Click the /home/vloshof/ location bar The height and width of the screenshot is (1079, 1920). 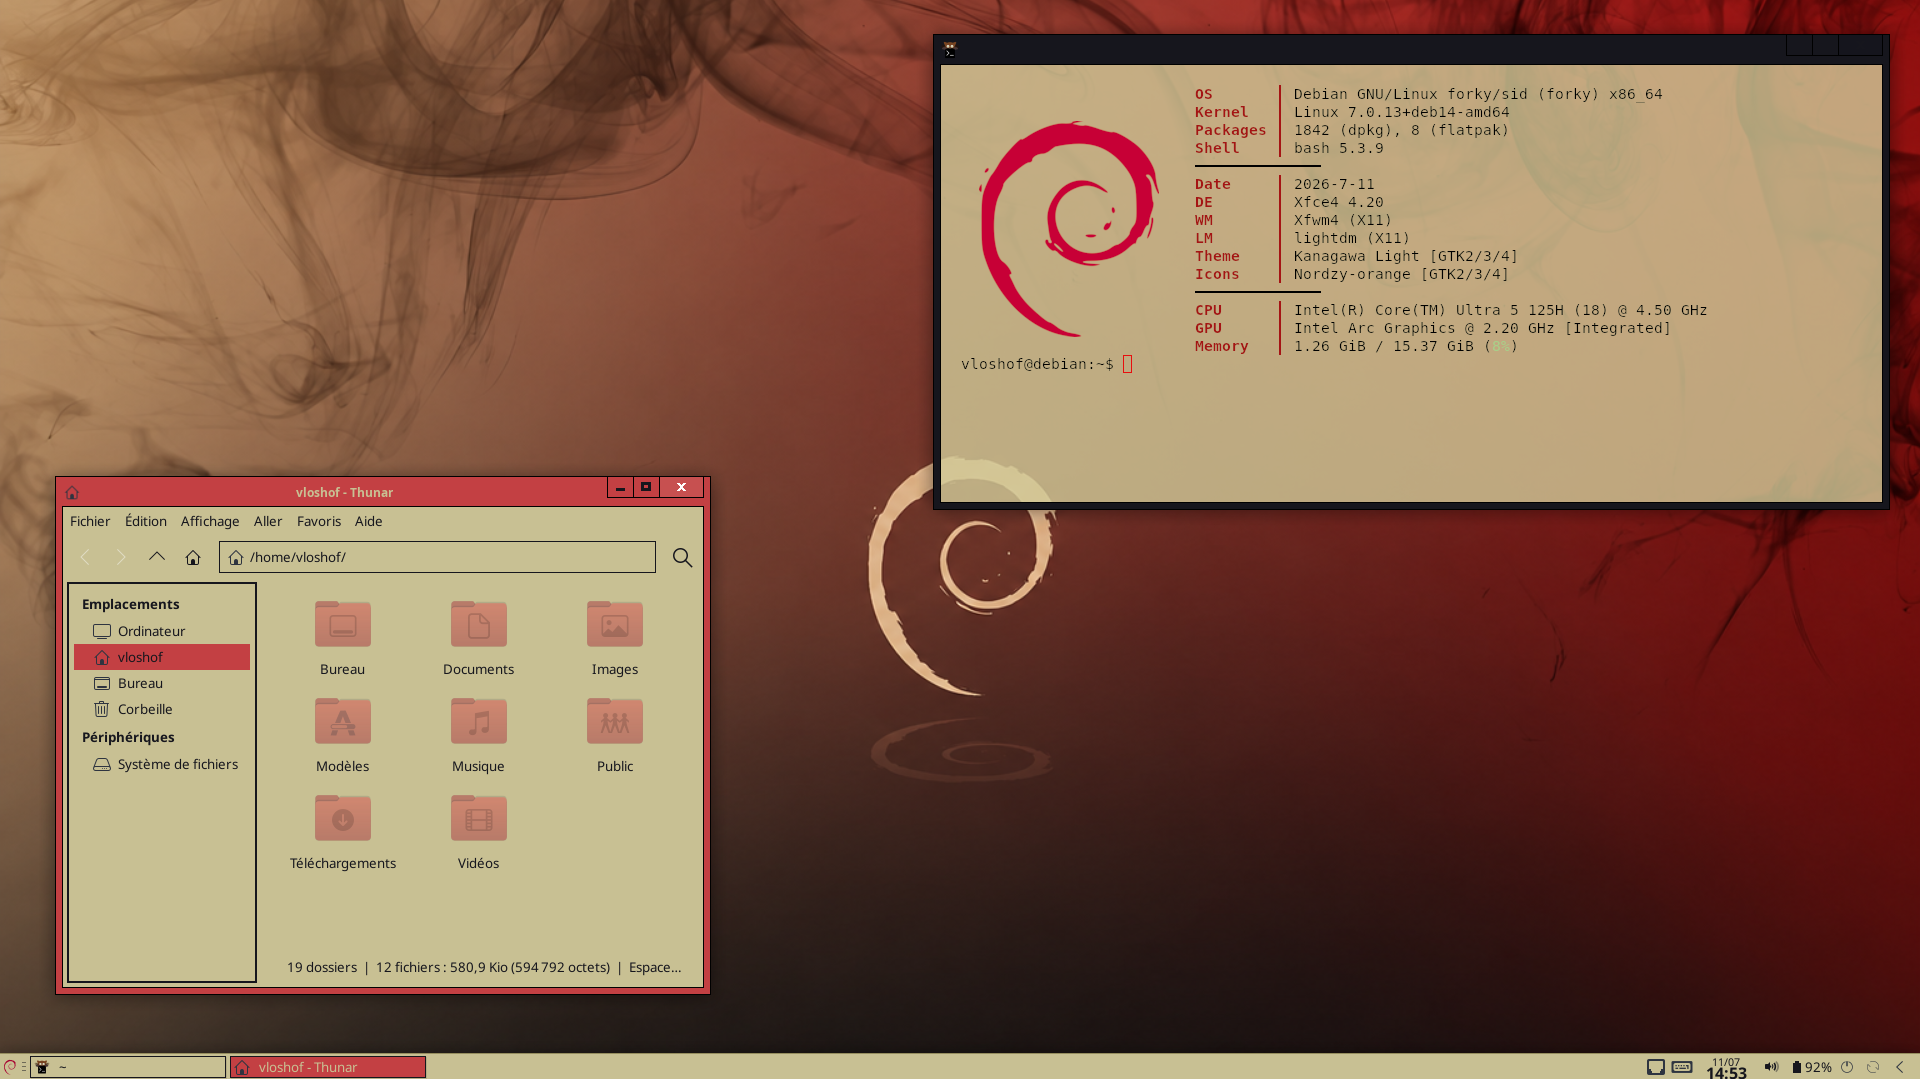[437, 557]
